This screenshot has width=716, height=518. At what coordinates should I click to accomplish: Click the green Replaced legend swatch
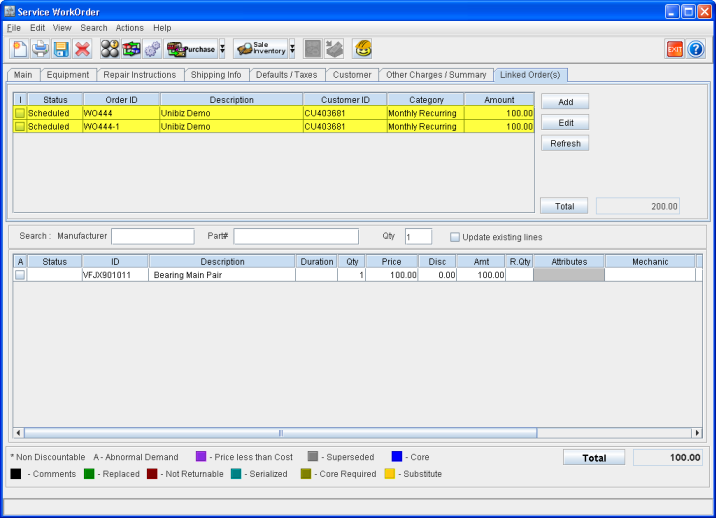click(89, 474)
